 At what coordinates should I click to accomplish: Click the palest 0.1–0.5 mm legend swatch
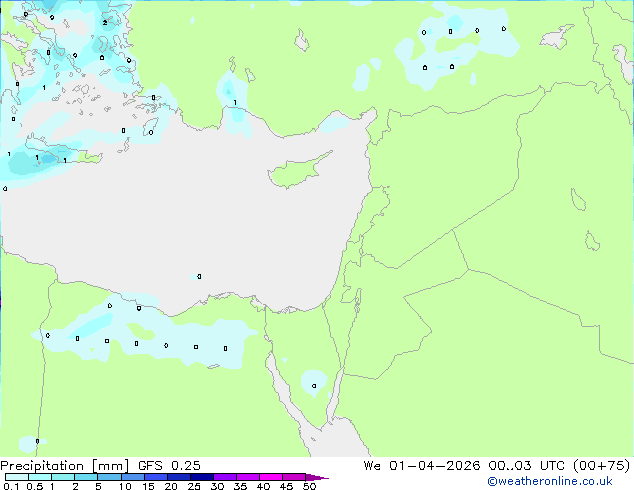pyautogui.click(x=17, y=477)
